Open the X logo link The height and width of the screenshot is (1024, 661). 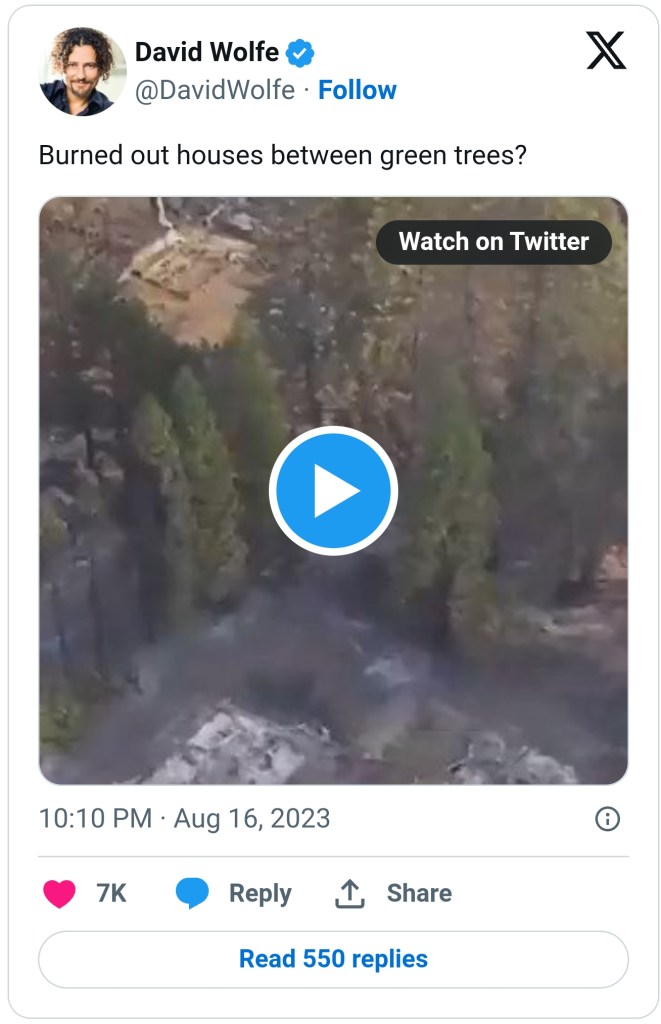(606, 51)
